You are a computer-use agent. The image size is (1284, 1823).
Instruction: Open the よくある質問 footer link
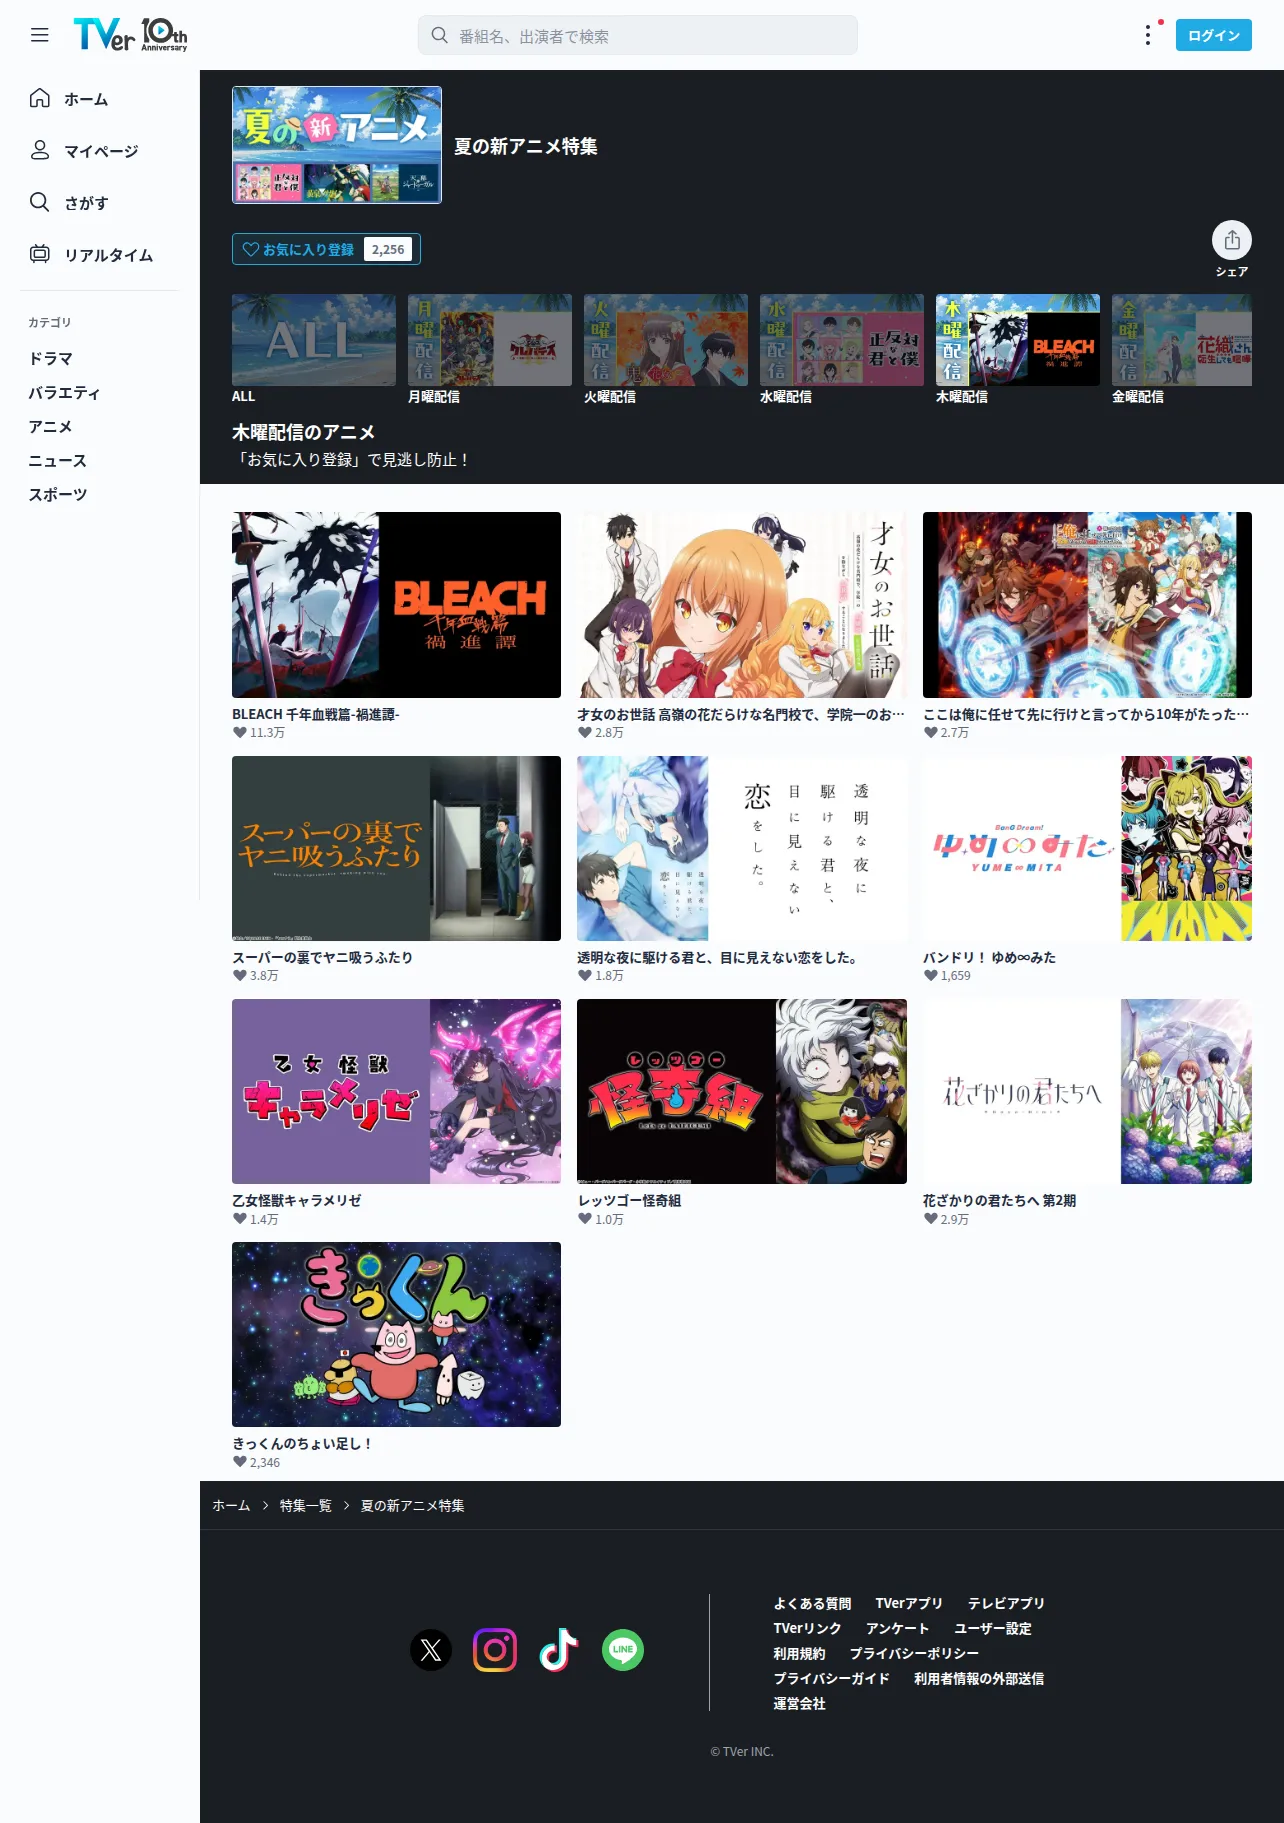point(812,1603)
